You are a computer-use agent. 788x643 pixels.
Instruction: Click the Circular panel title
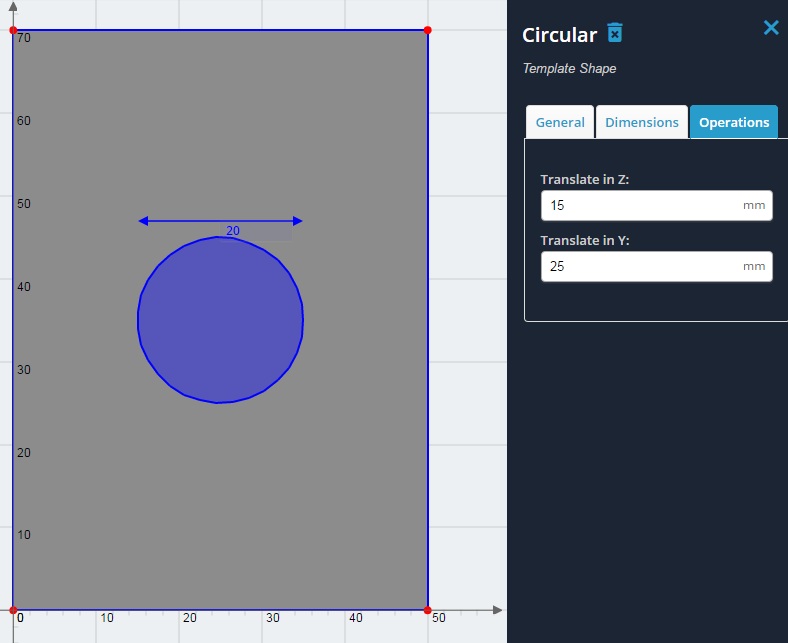click(x=559, y=35)
